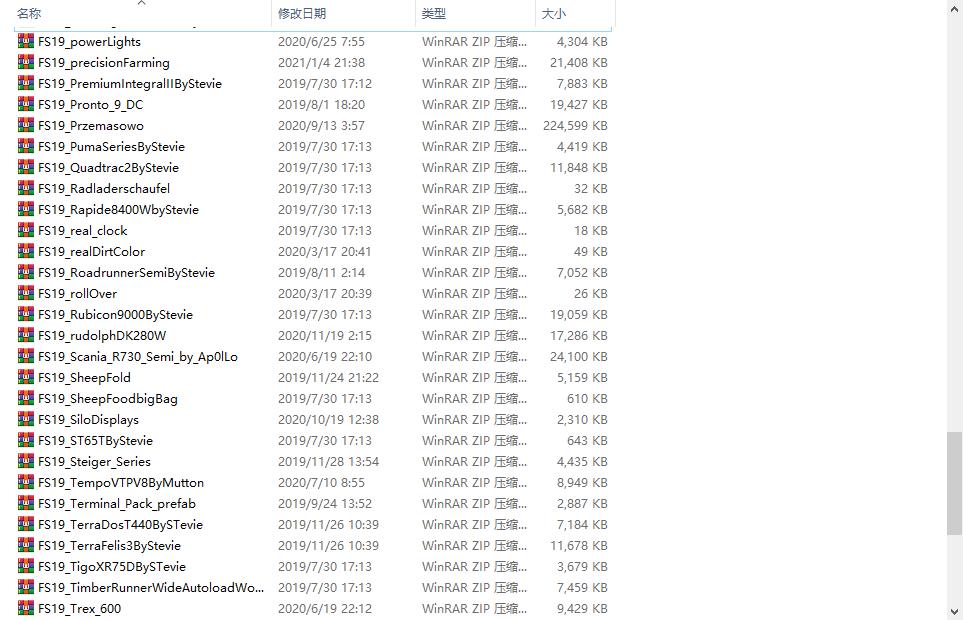Click the icon next to FS19_Steiger_Series
This screenshot has height=620, width=963.
pos(26,461)
